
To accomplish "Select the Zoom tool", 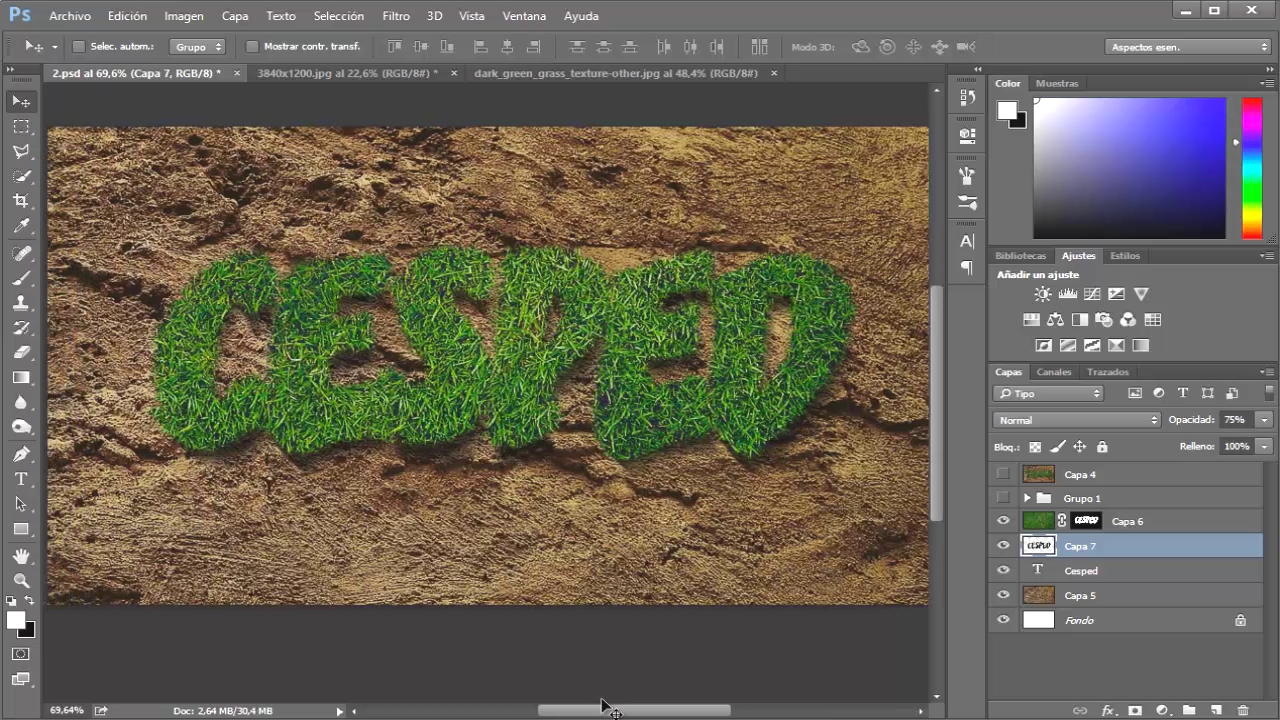I will tap(21, 581).
